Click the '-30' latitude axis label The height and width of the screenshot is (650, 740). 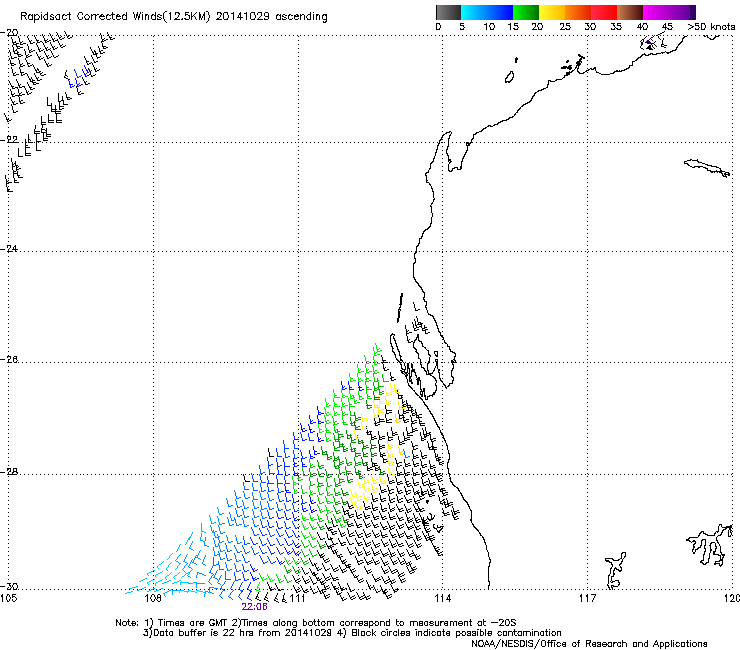pos(9,587)
